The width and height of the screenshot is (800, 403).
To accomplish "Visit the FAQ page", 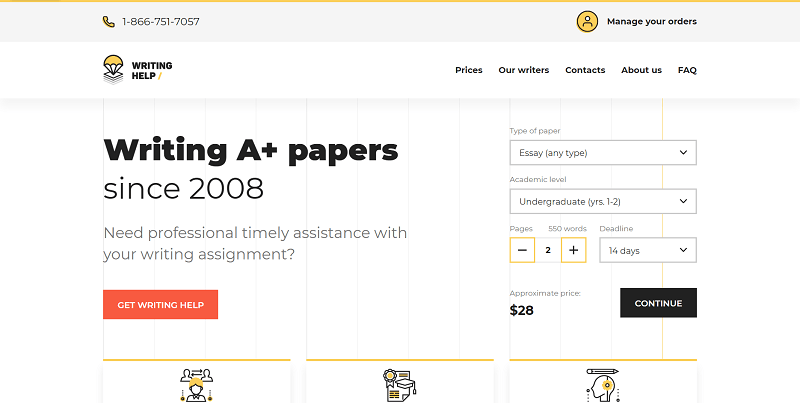I will point(687,70).
